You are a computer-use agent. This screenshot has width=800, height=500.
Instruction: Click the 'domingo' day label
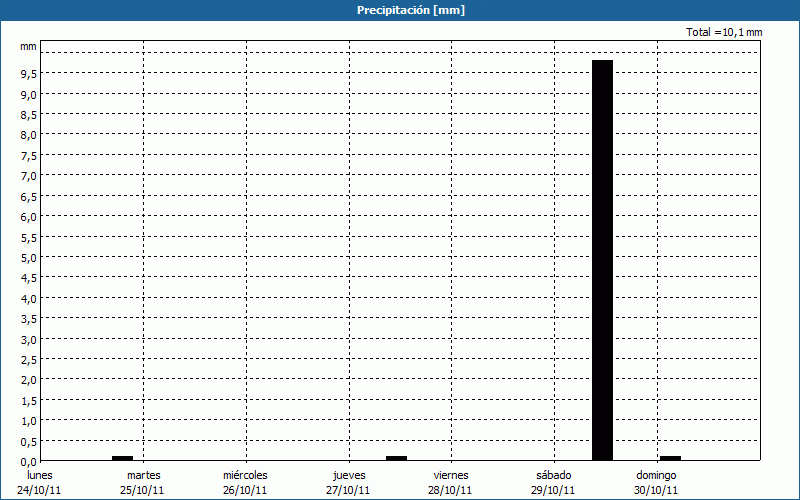pyautogui.click(x=656, y=475)
